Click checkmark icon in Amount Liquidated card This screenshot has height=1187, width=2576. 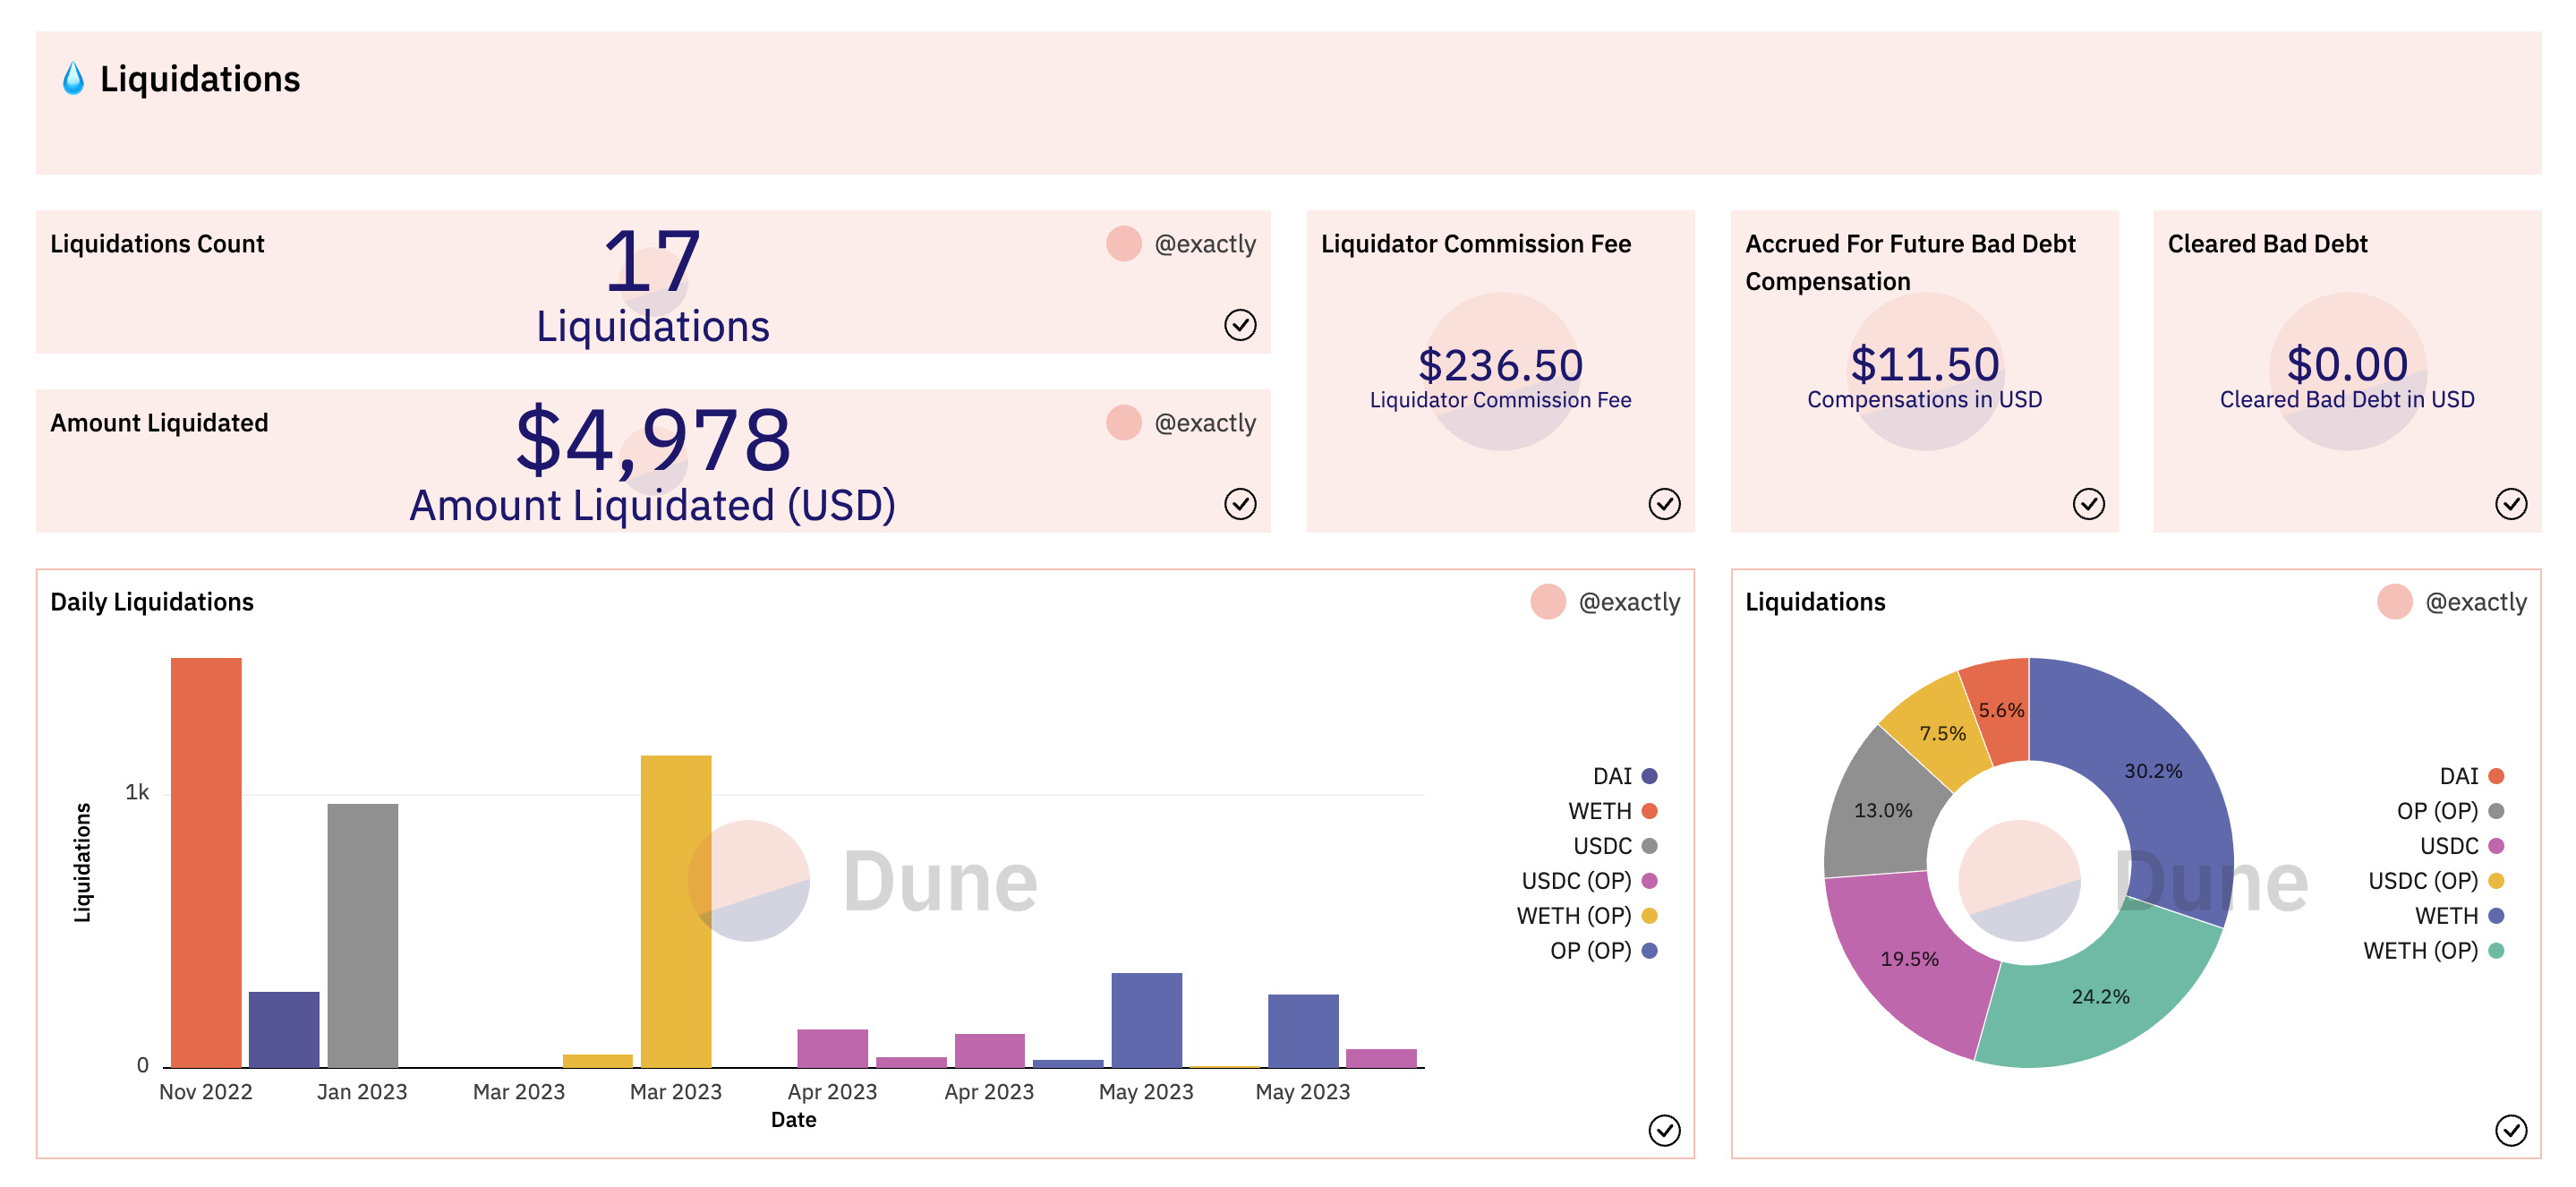click(1240, 504)
